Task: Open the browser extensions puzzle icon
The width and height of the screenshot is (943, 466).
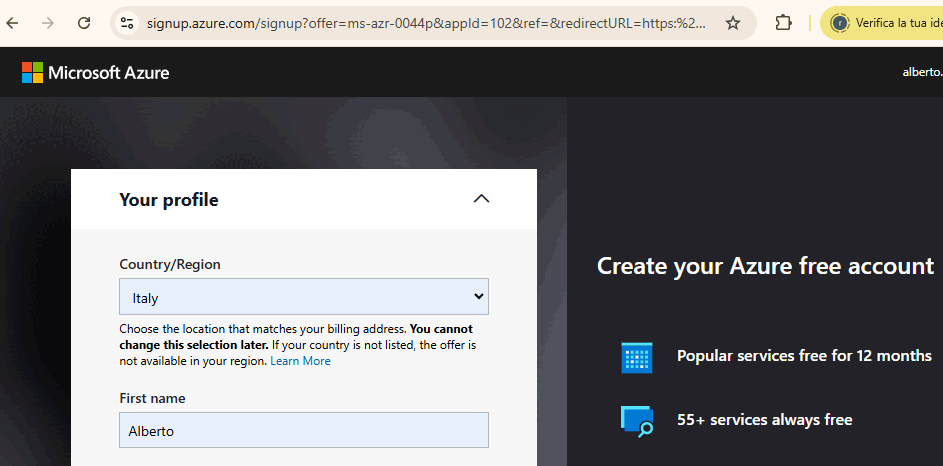Action: 783,23
